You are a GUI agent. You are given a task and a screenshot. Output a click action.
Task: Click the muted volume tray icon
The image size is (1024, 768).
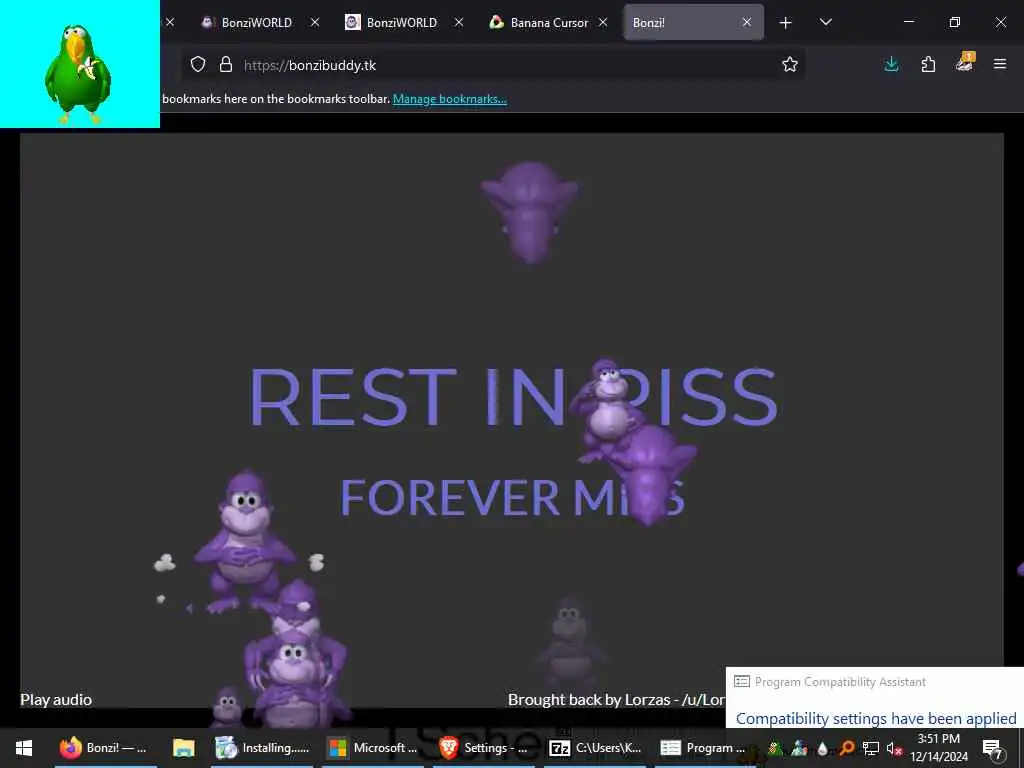coord(894,748)
